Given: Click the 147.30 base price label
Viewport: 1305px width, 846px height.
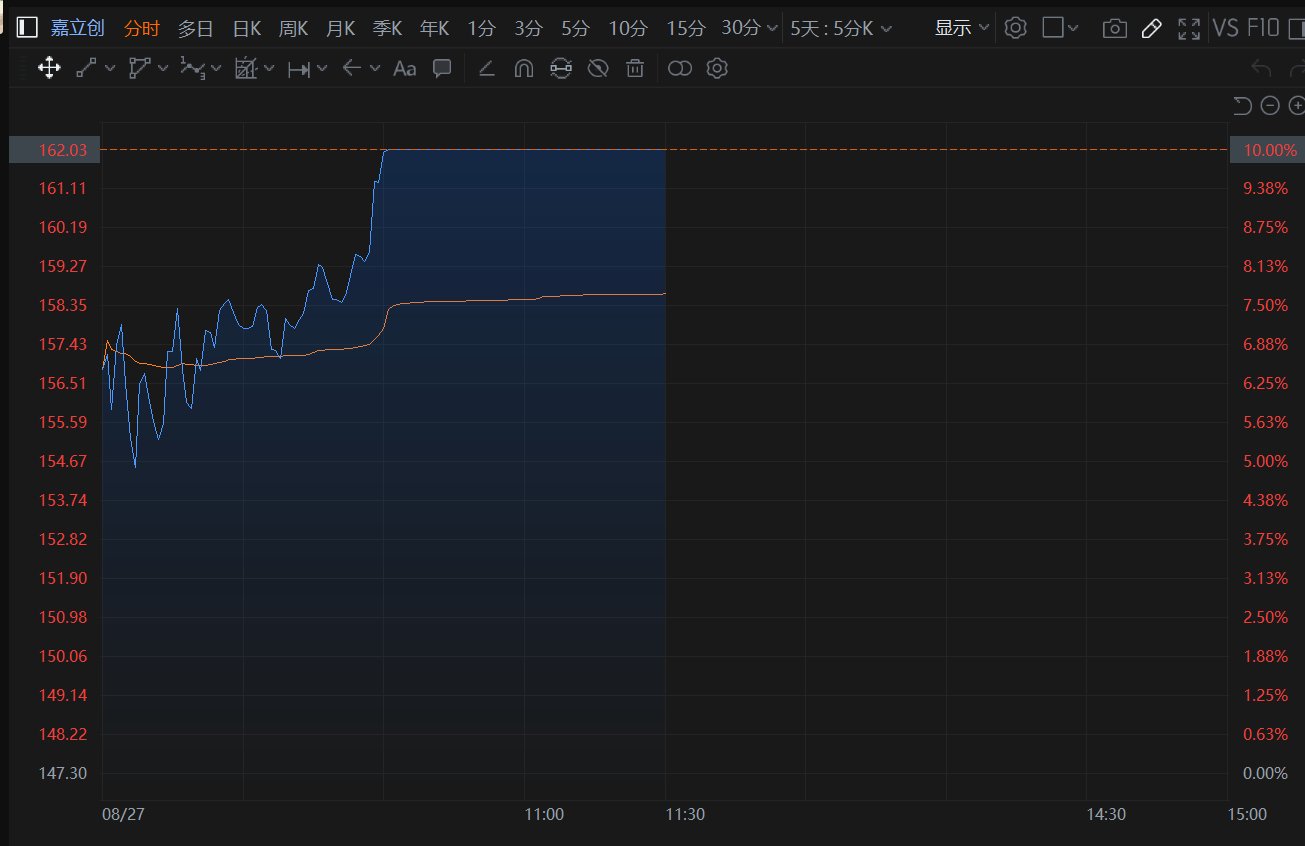Looking at the screenshot, I should [63, 773].
